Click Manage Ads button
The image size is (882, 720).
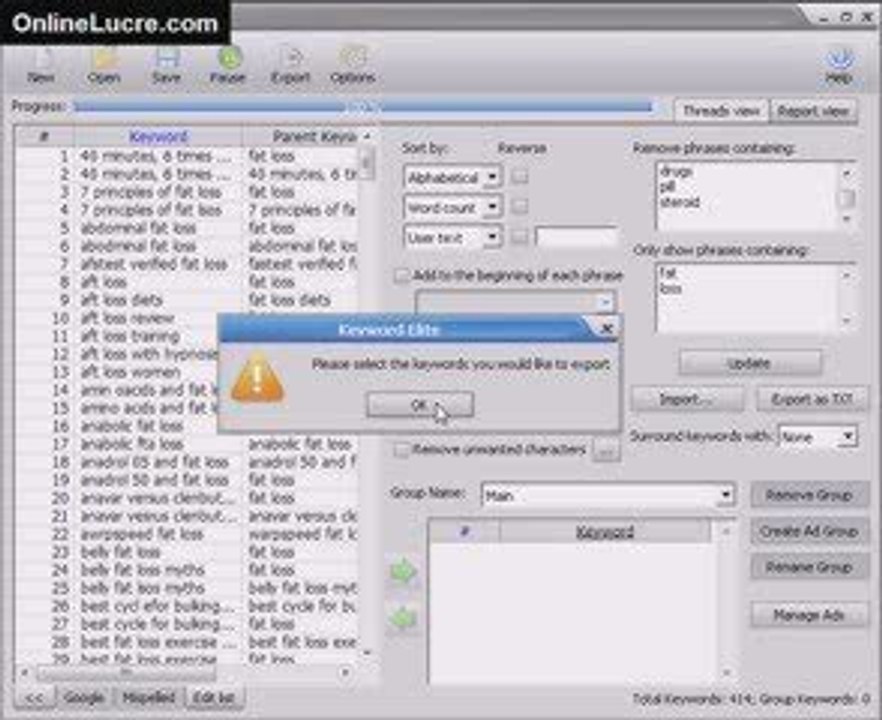pyautogui.click(x=809, y=615)
